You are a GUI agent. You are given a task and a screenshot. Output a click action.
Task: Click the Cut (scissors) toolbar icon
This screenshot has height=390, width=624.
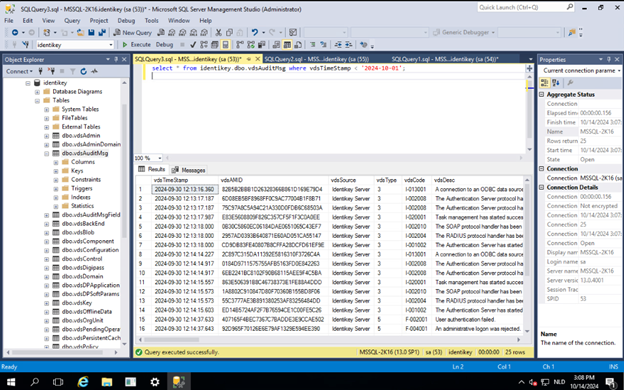218,33
